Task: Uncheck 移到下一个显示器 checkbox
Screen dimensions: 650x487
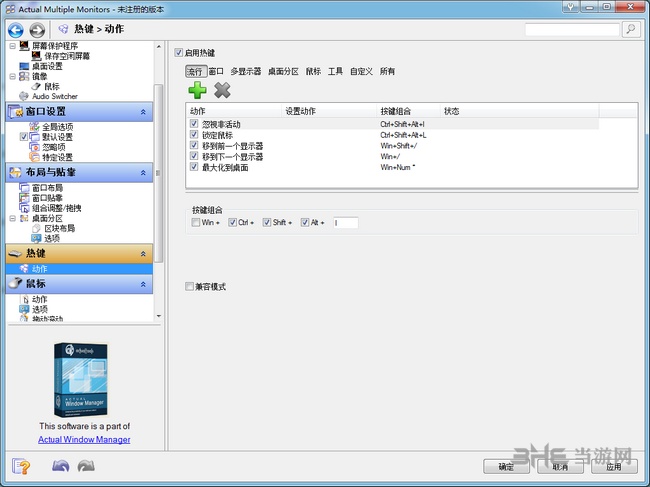Action: 194,156
